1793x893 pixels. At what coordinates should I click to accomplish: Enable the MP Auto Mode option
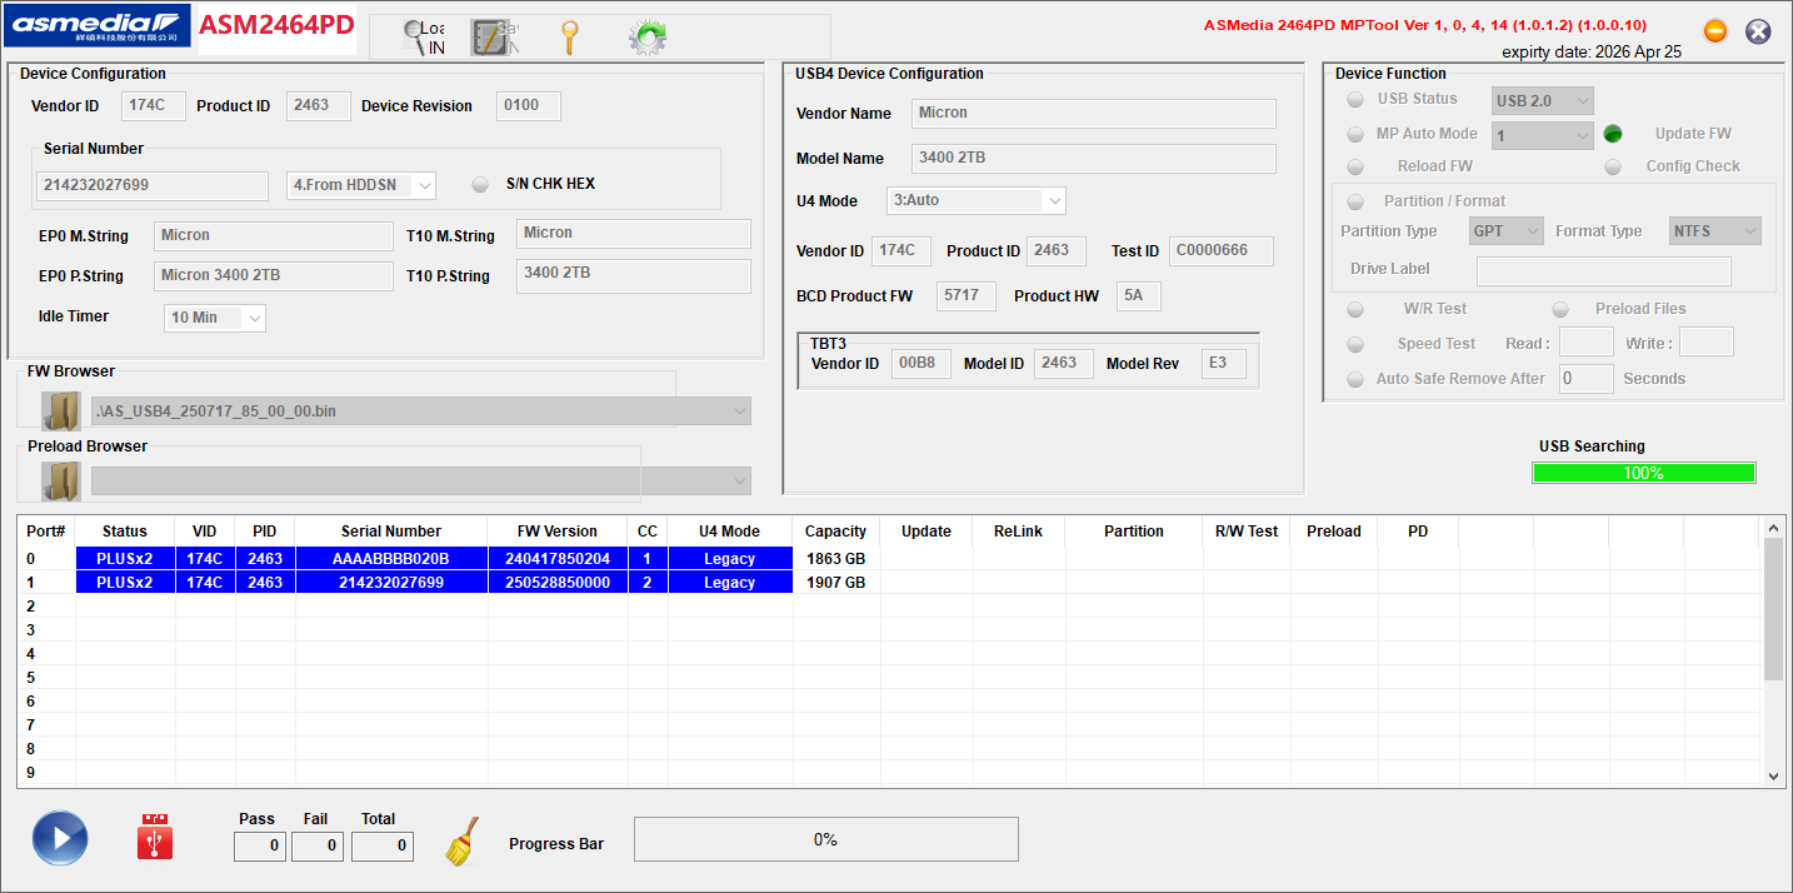pyautogui.click(x=1355, y=134)
